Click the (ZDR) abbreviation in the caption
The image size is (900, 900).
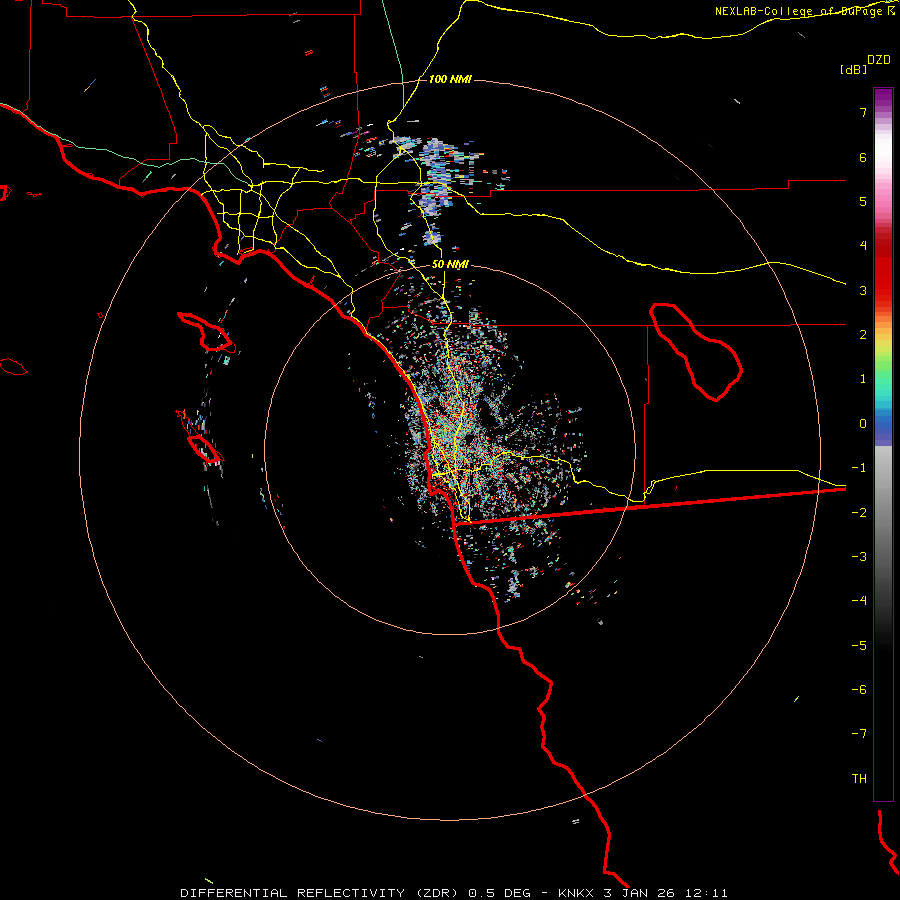click(439, 893)
